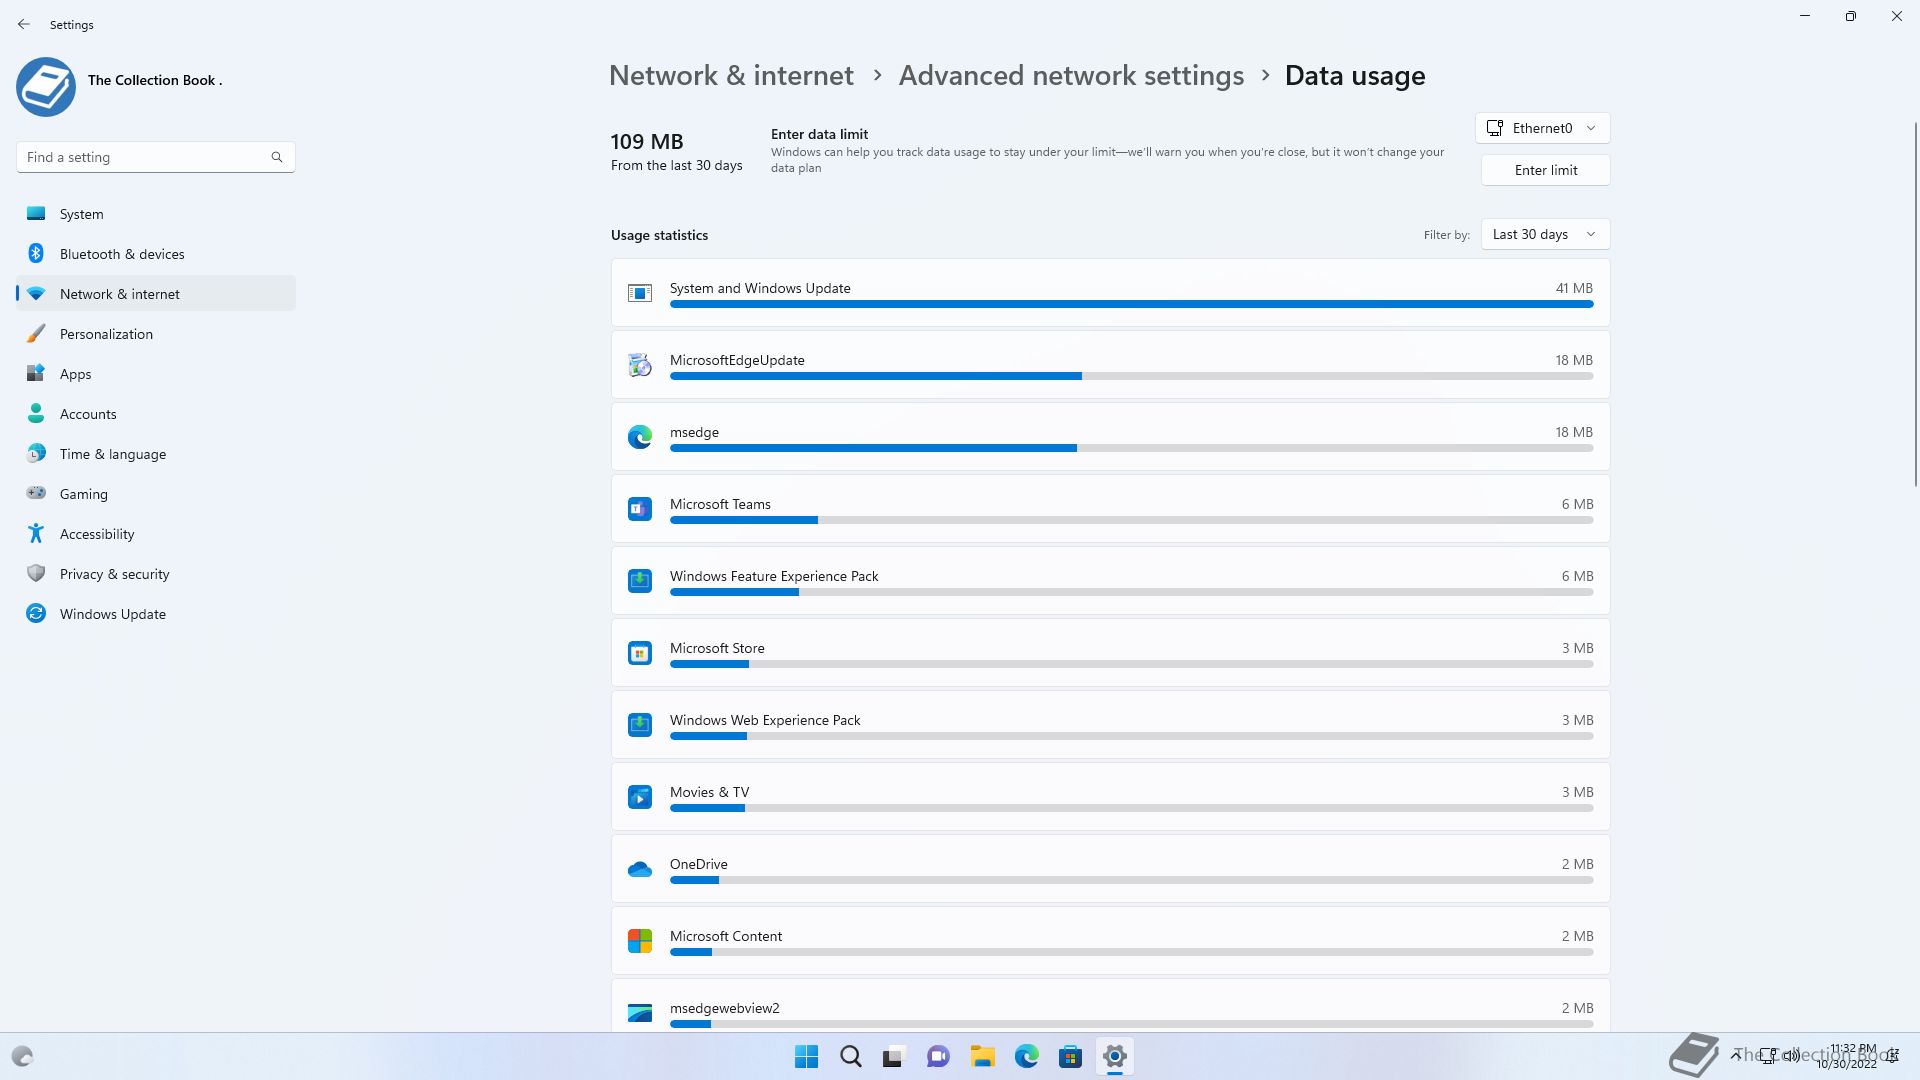Click the Gaming controller icon
The image size is (1920, 1080).
pyautogui.click(x=36, y=493)
